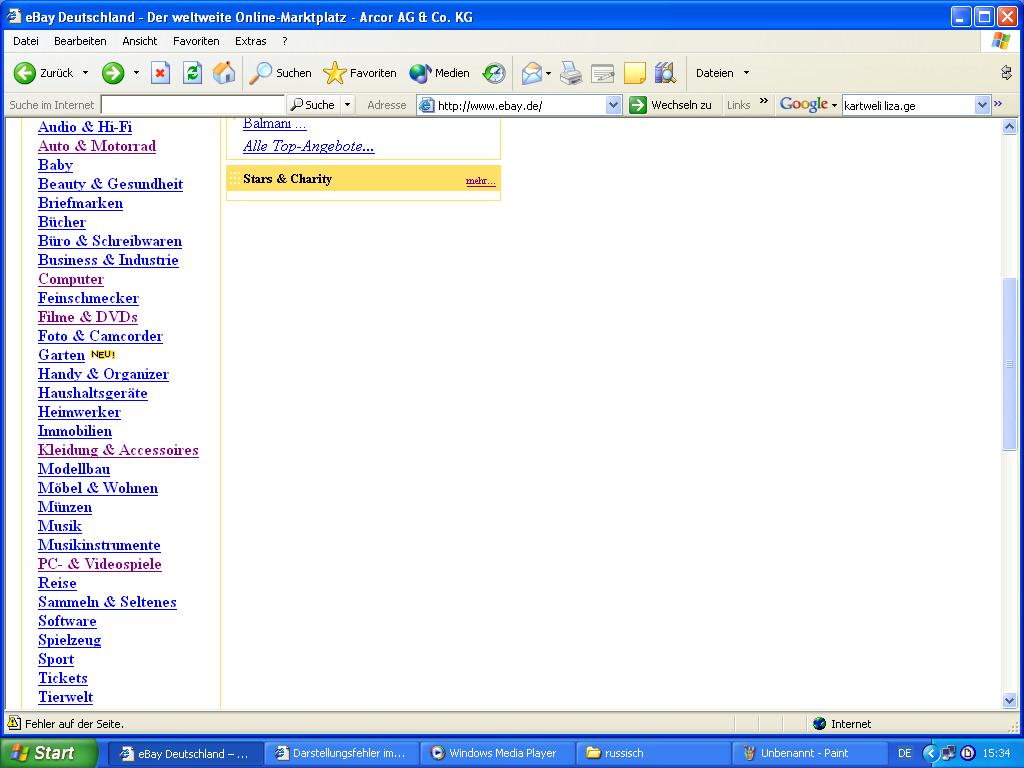Open the Bearbeiten menu

click(x=80, y=40)
